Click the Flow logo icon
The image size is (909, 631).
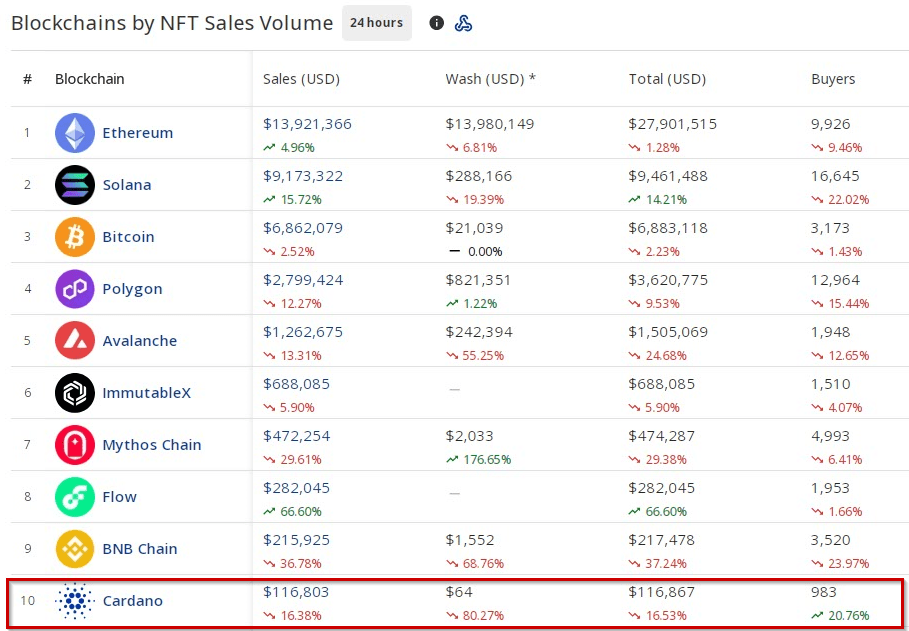point(75,497)
